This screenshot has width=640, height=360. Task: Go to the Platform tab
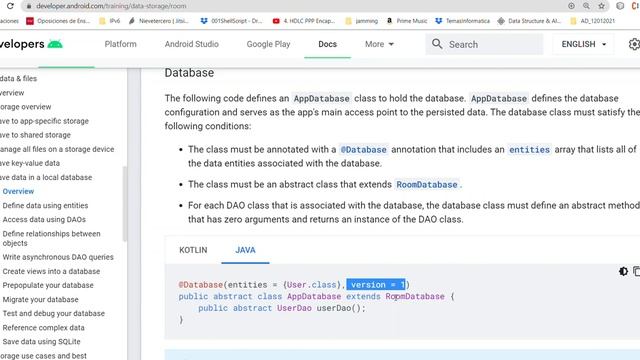point(120,44)
